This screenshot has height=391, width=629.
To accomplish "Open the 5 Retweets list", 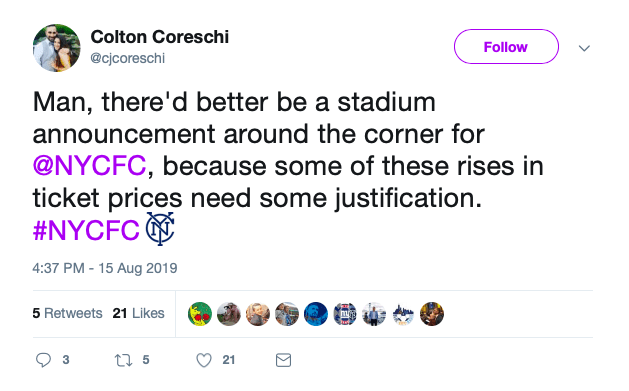I will click(67, 313).
